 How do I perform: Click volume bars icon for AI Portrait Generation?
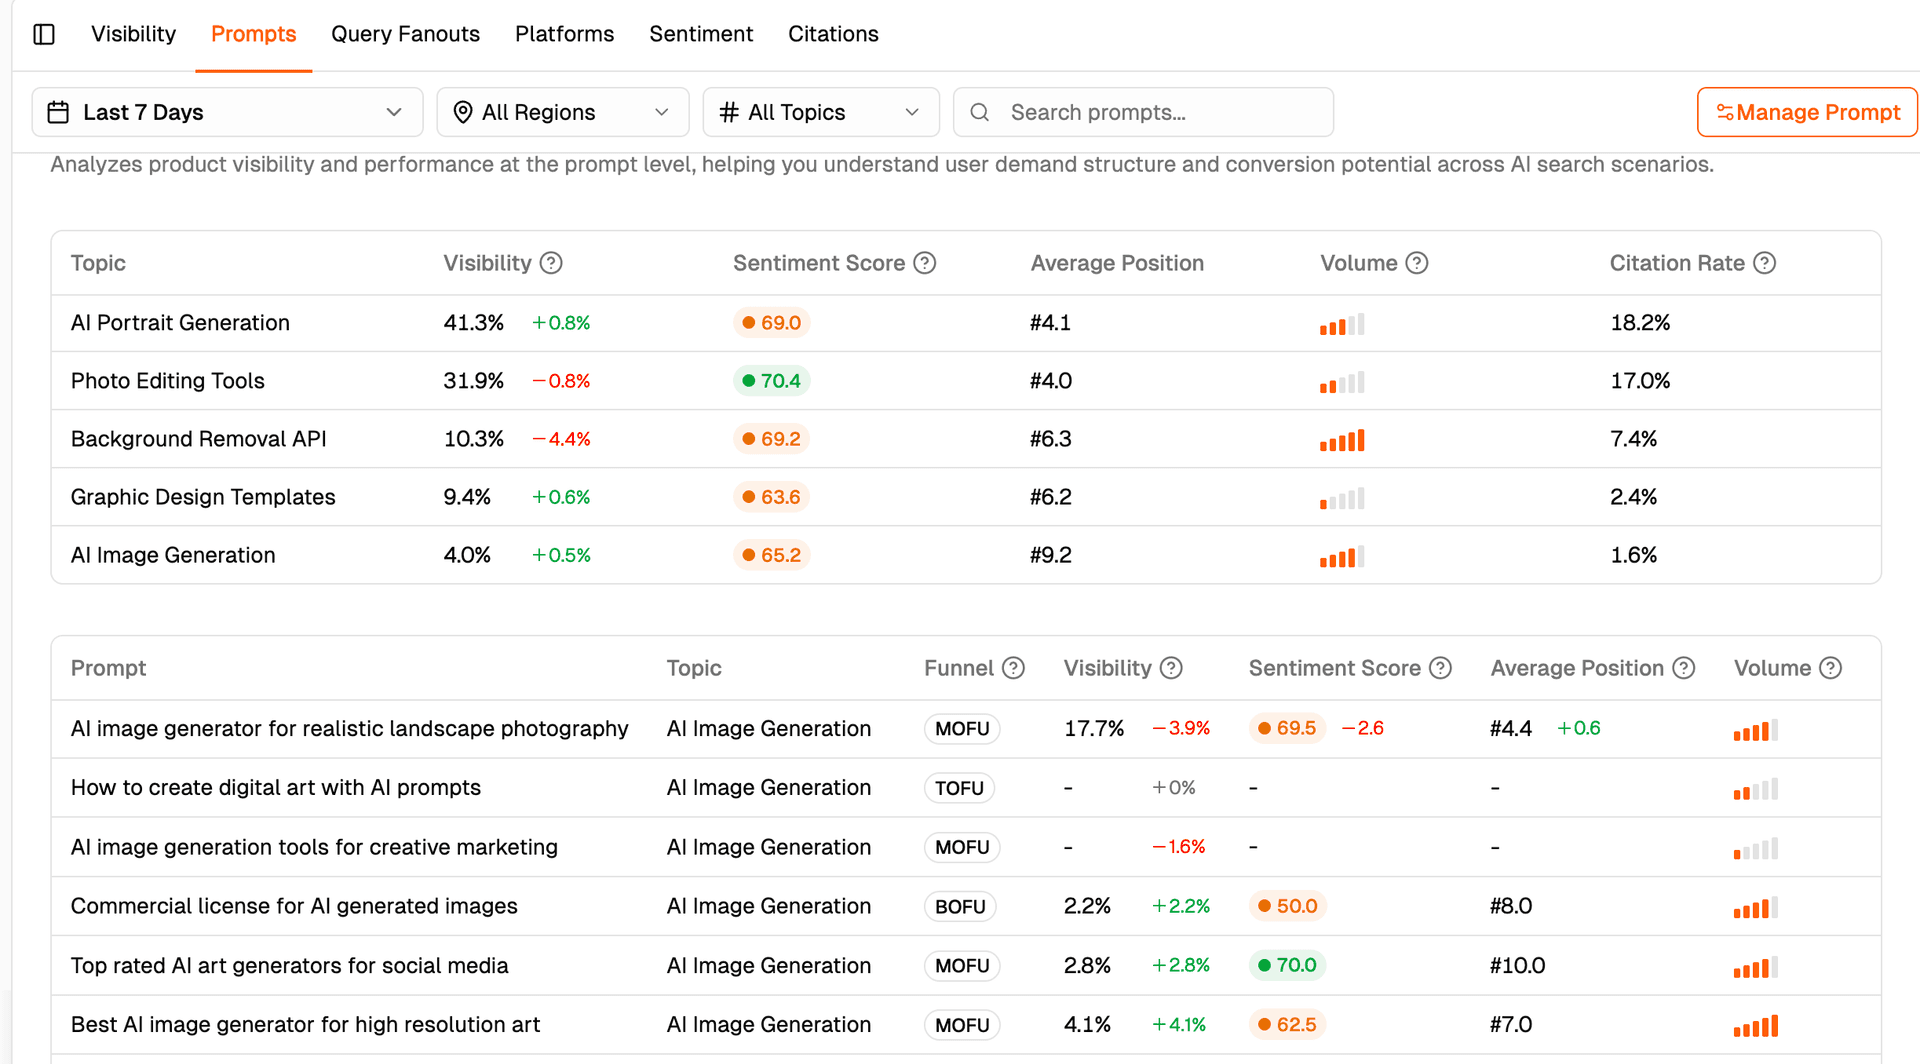pyautogui.click(x=1342, y=324)
